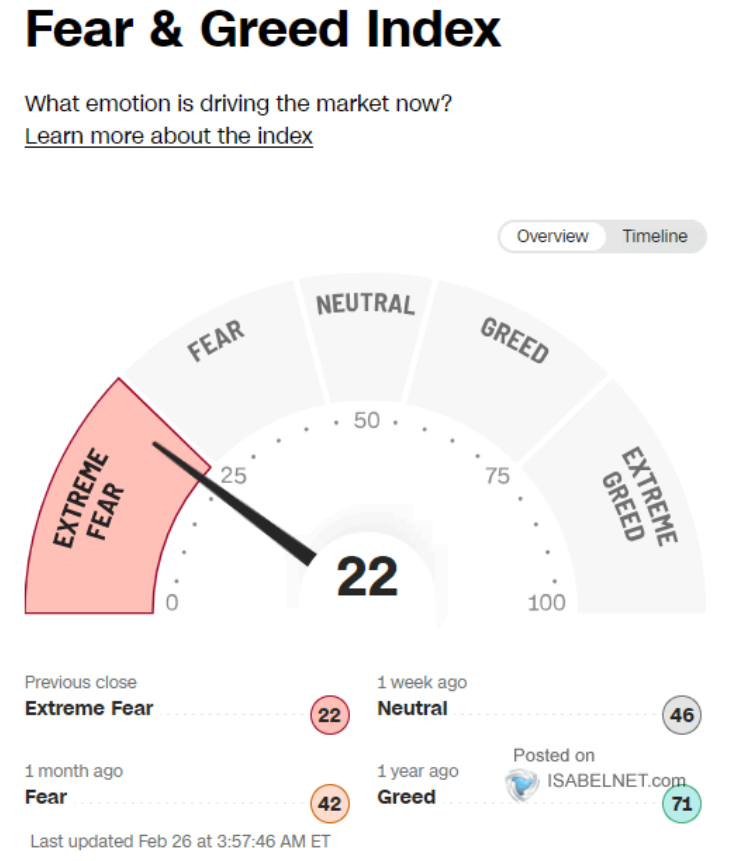The height and width of the screenshot is (861, 734).
Task: Click the ISABELNET.com watermark text
Action: pos(616,780)
